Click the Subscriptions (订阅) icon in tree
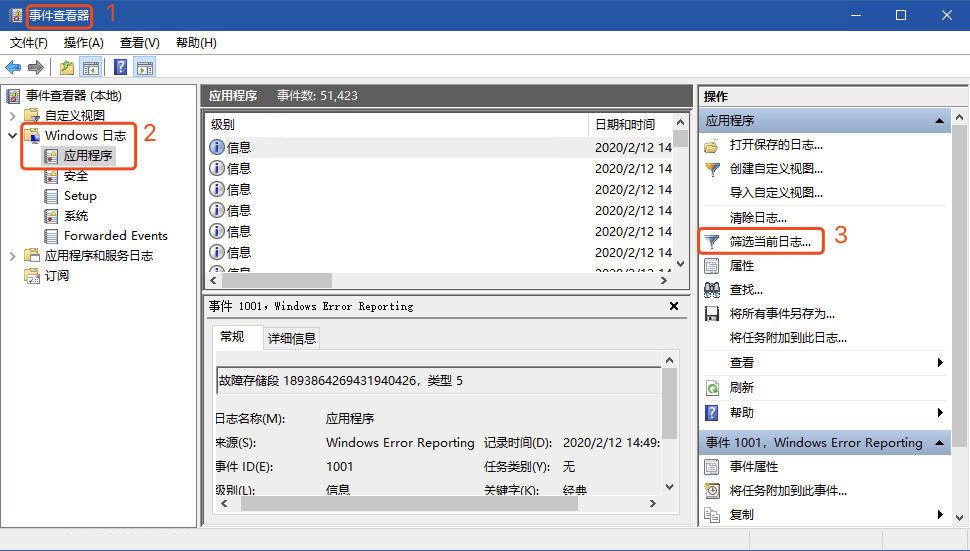Image resolution: width=970 pixels, height=551 pixels. (x=32, y=275)
